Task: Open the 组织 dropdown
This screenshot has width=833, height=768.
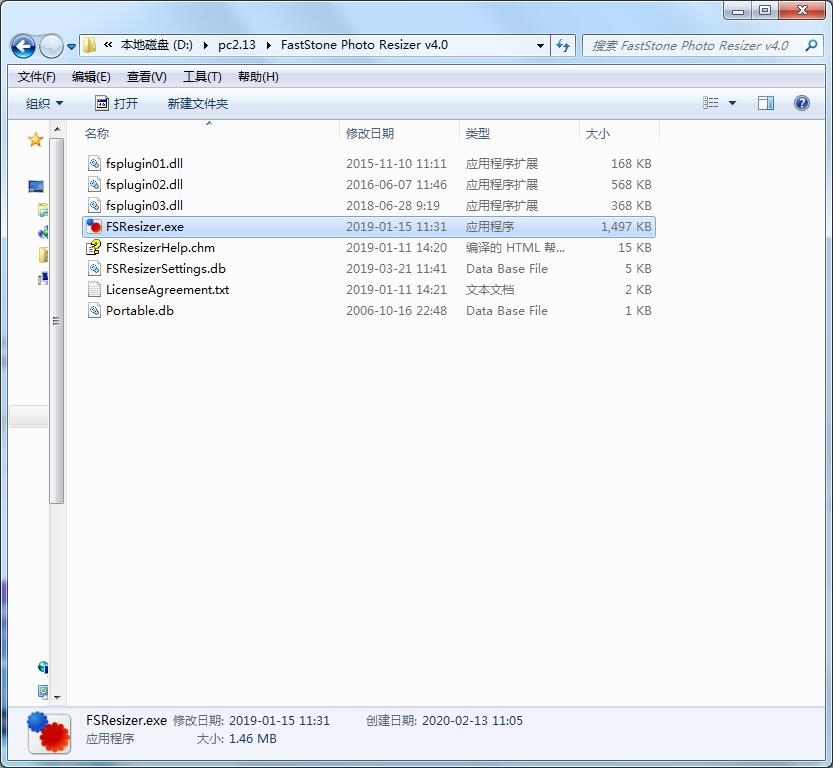Action: coord(45,104)
